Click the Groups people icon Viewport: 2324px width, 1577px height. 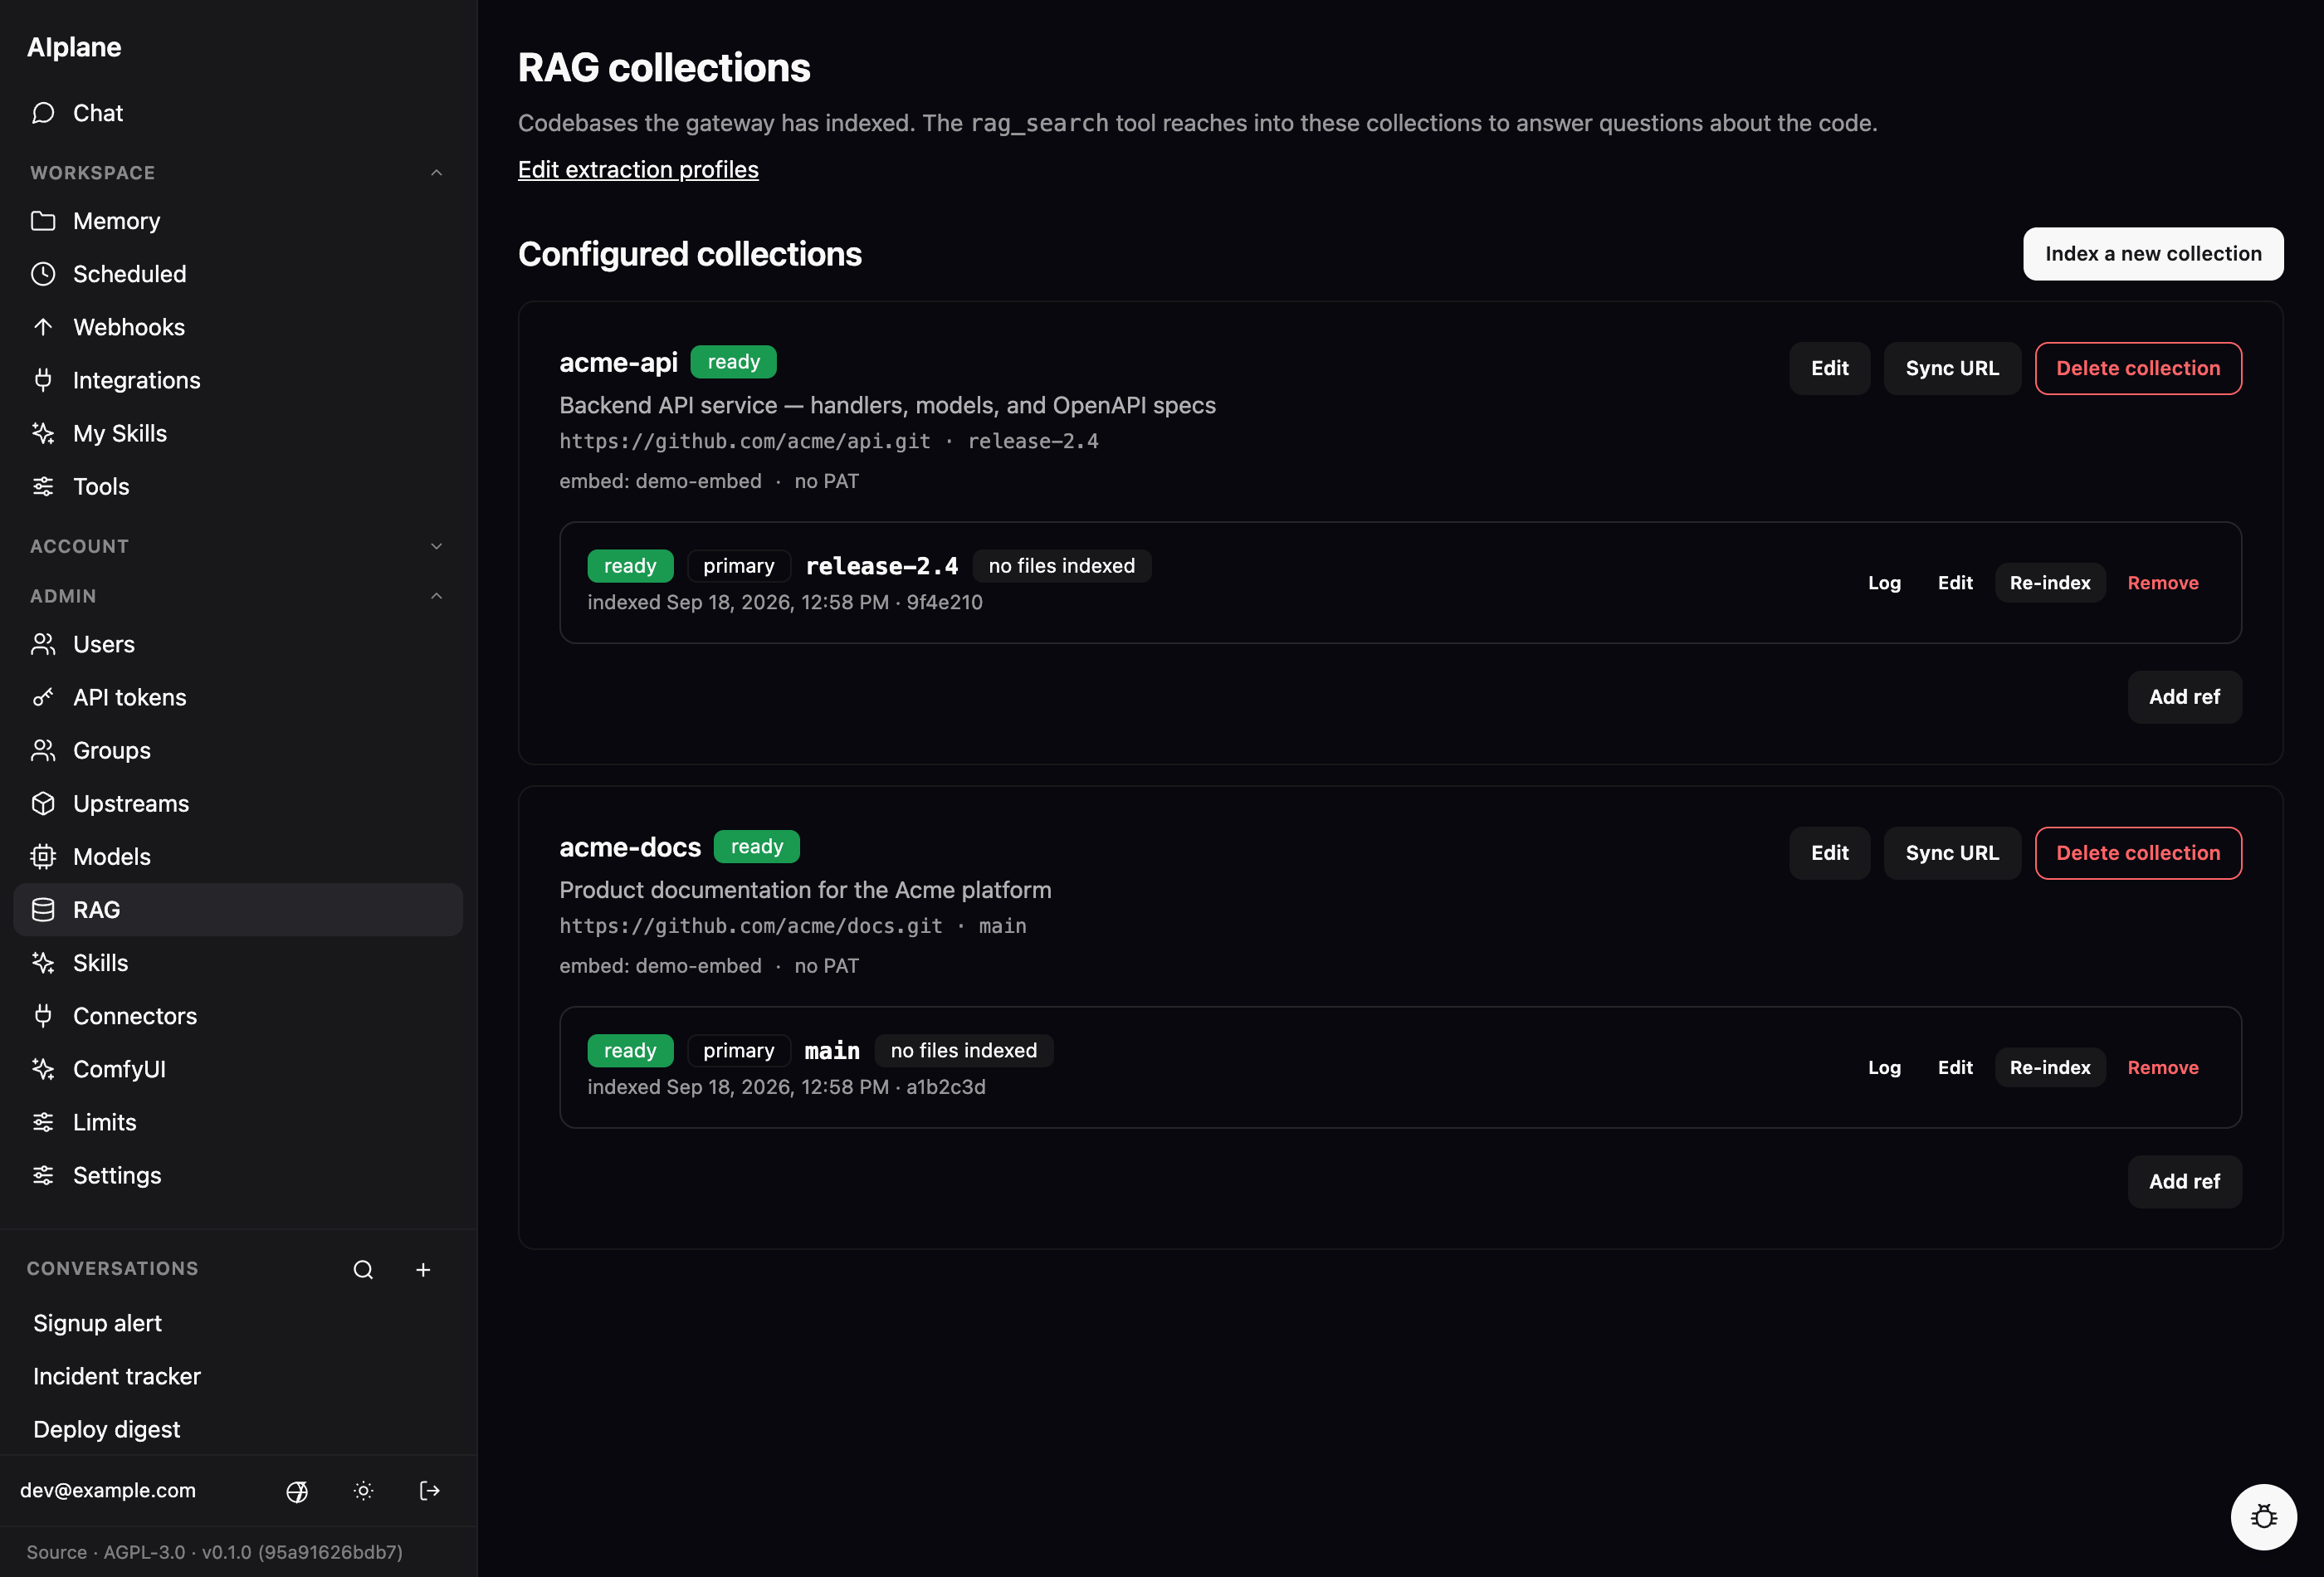click(43, 750)
